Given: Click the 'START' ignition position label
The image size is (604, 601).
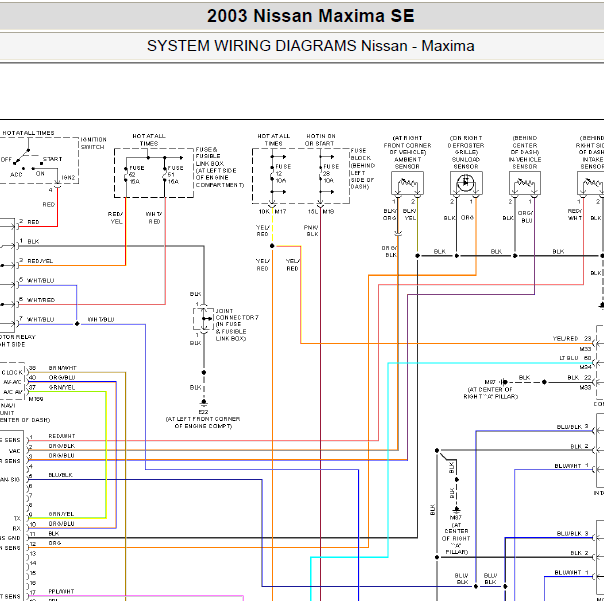Looking at the screenshot, I should 52,159.
